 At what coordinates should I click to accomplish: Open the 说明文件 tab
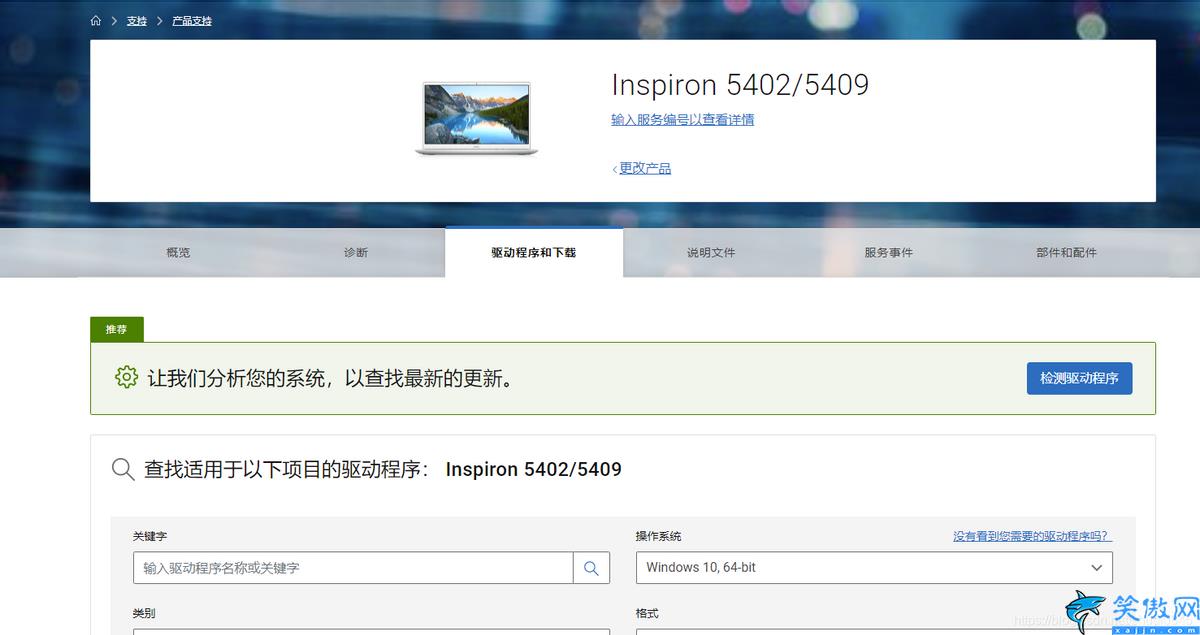(711, 253)
